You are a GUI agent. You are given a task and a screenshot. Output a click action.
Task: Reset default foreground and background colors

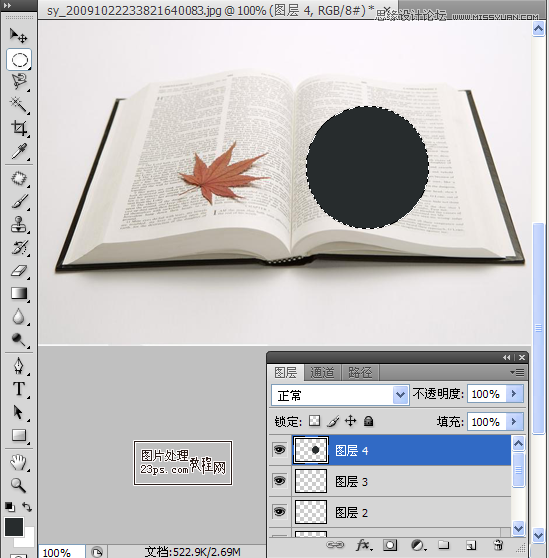point(10,506)
